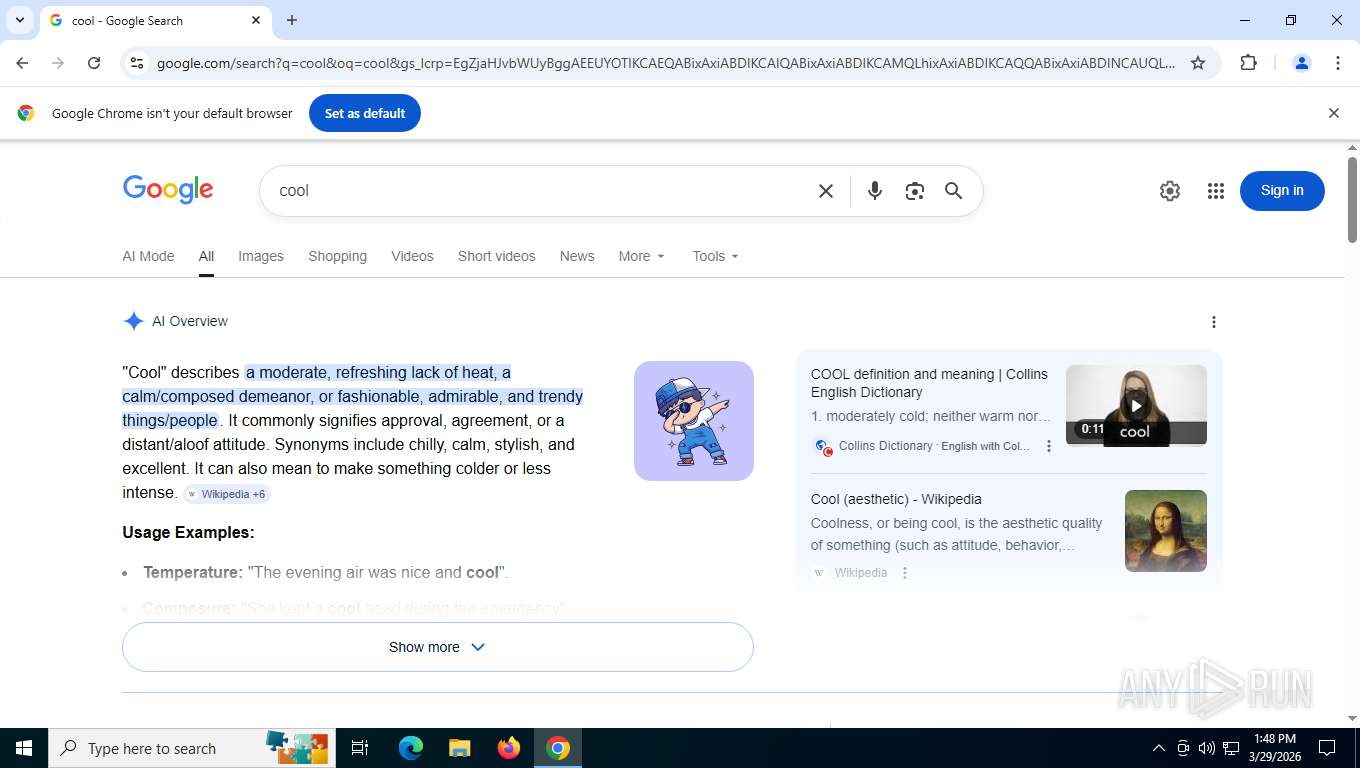The width and height of the screenshot is (1360, 768).
Task: Open options for Wikipedia source card
Action: [905, 573]
